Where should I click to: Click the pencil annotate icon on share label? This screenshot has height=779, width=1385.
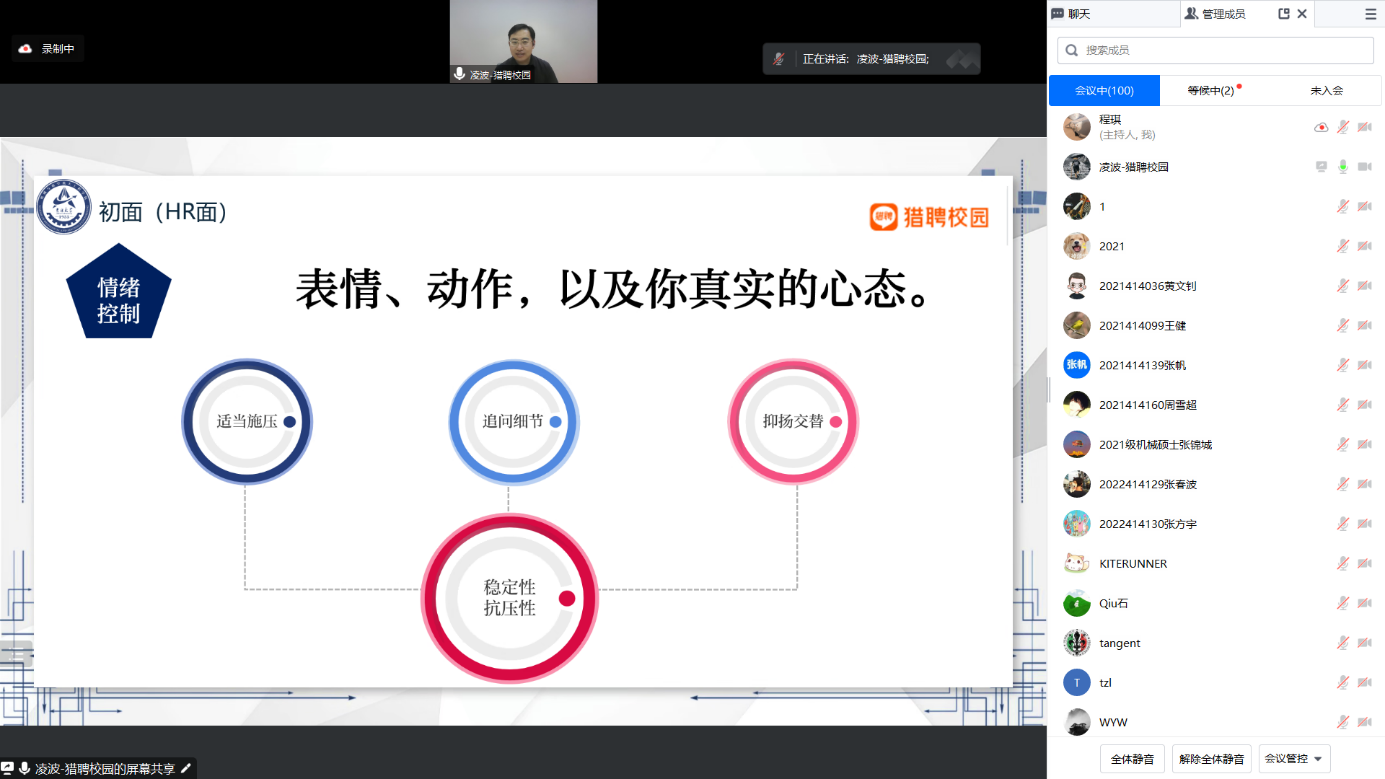pos(185,769)
